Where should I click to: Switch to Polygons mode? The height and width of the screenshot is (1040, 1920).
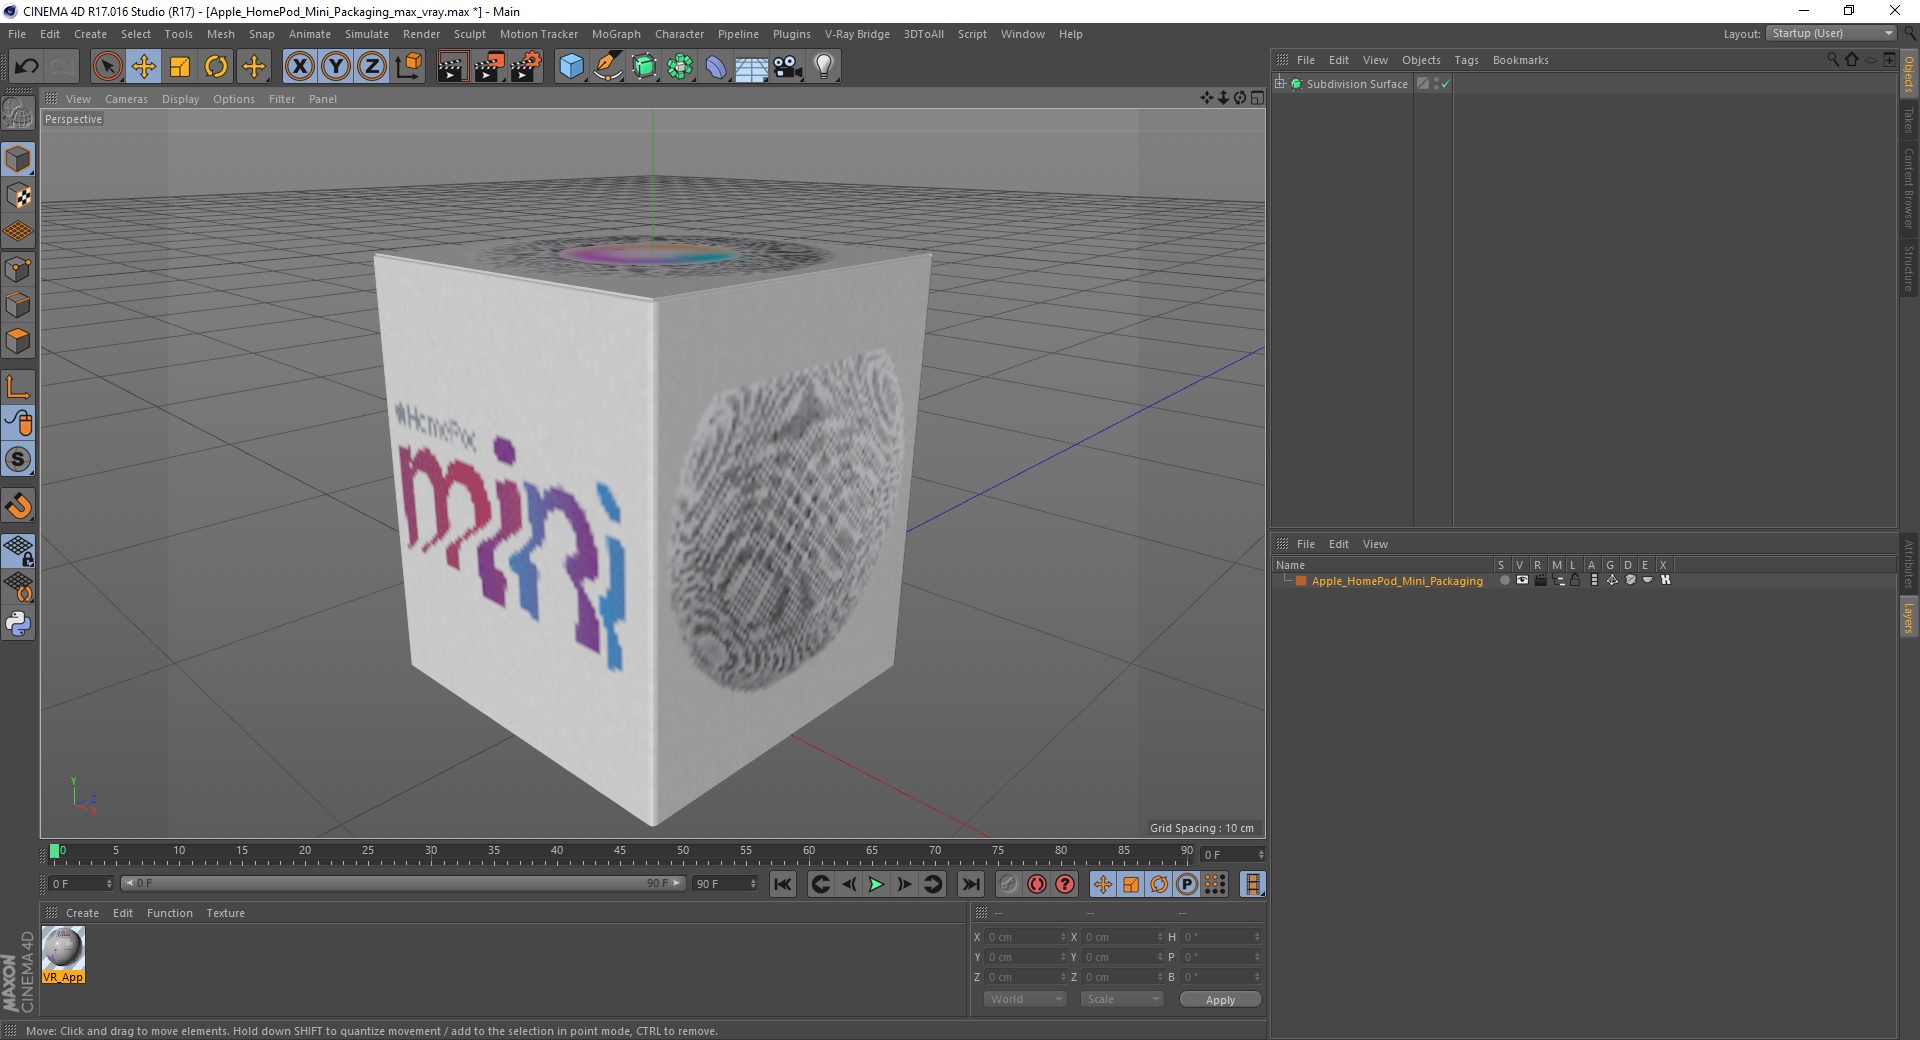click(18, 341)
